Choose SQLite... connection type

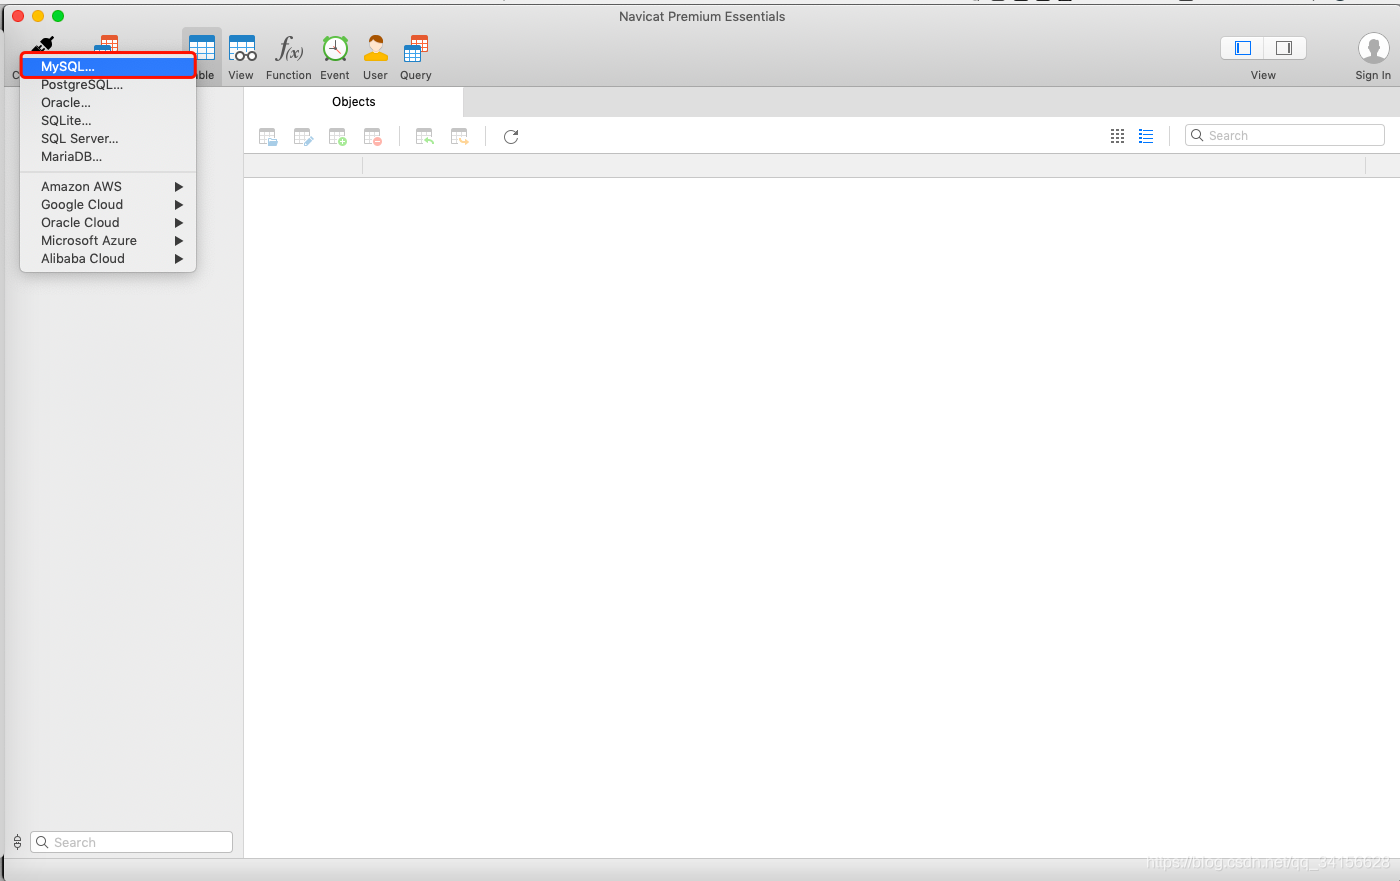(x=108, y=121)
